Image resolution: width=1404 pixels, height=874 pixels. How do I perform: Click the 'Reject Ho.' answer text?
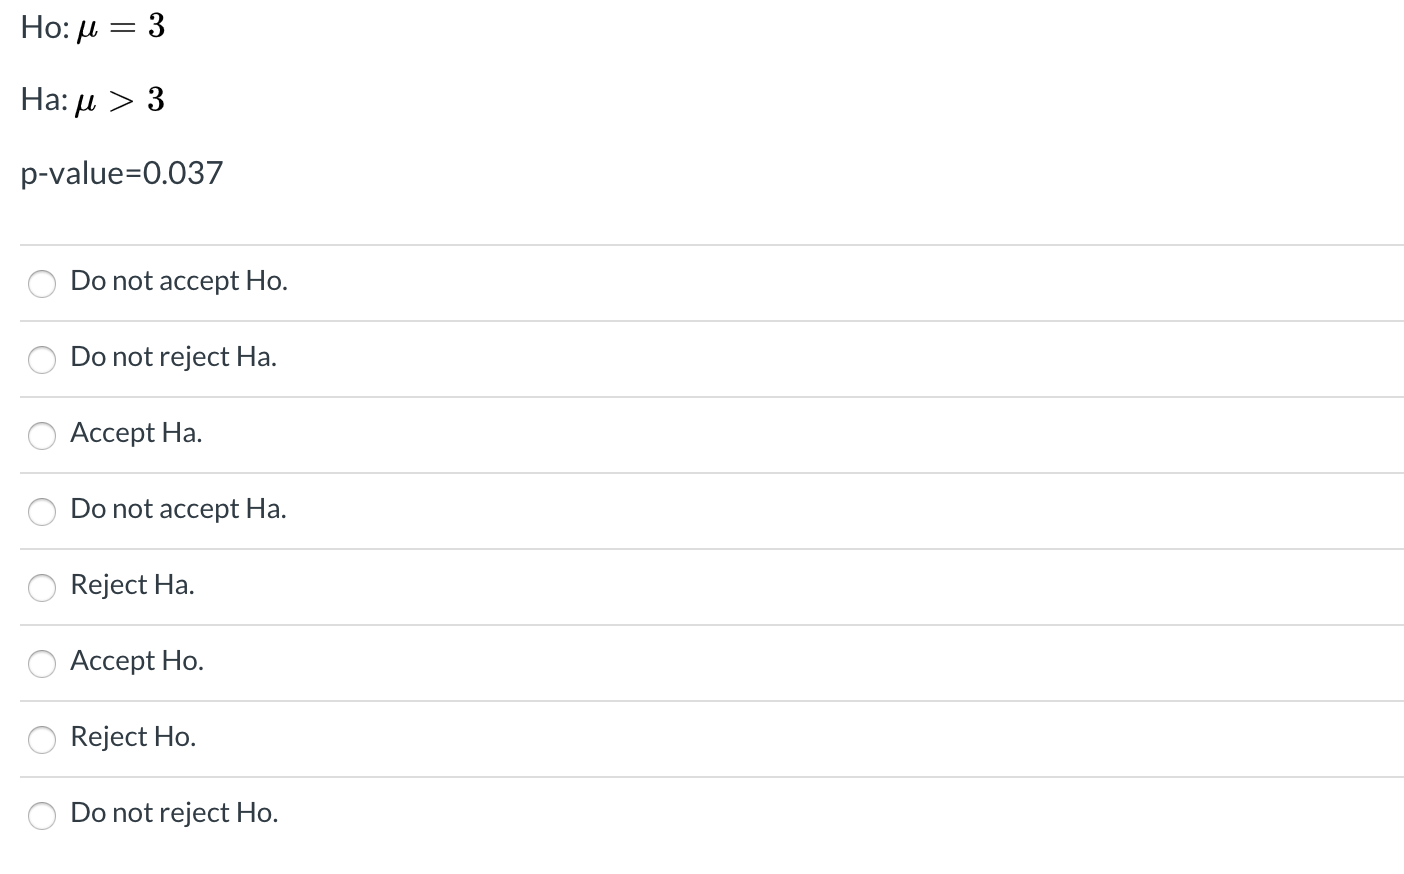pos(133,737)
